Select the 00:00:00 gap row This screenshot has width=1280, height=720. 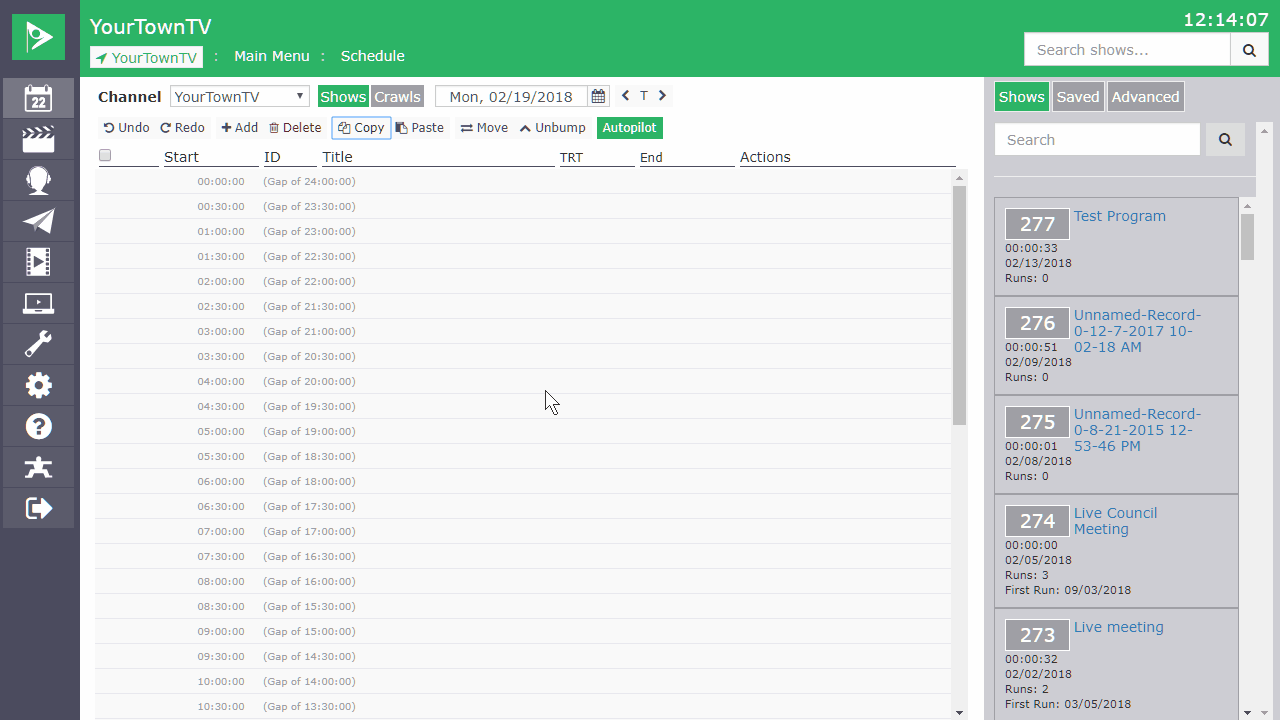523,181
